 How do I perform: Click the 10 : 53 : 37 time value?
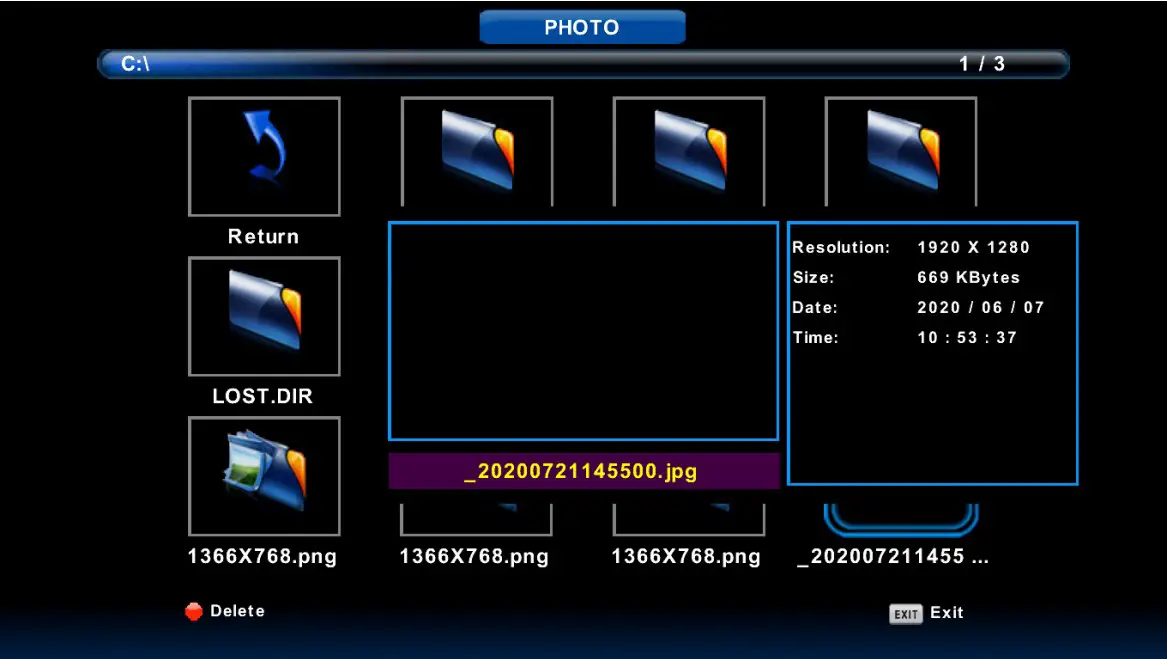pos(967,337)
